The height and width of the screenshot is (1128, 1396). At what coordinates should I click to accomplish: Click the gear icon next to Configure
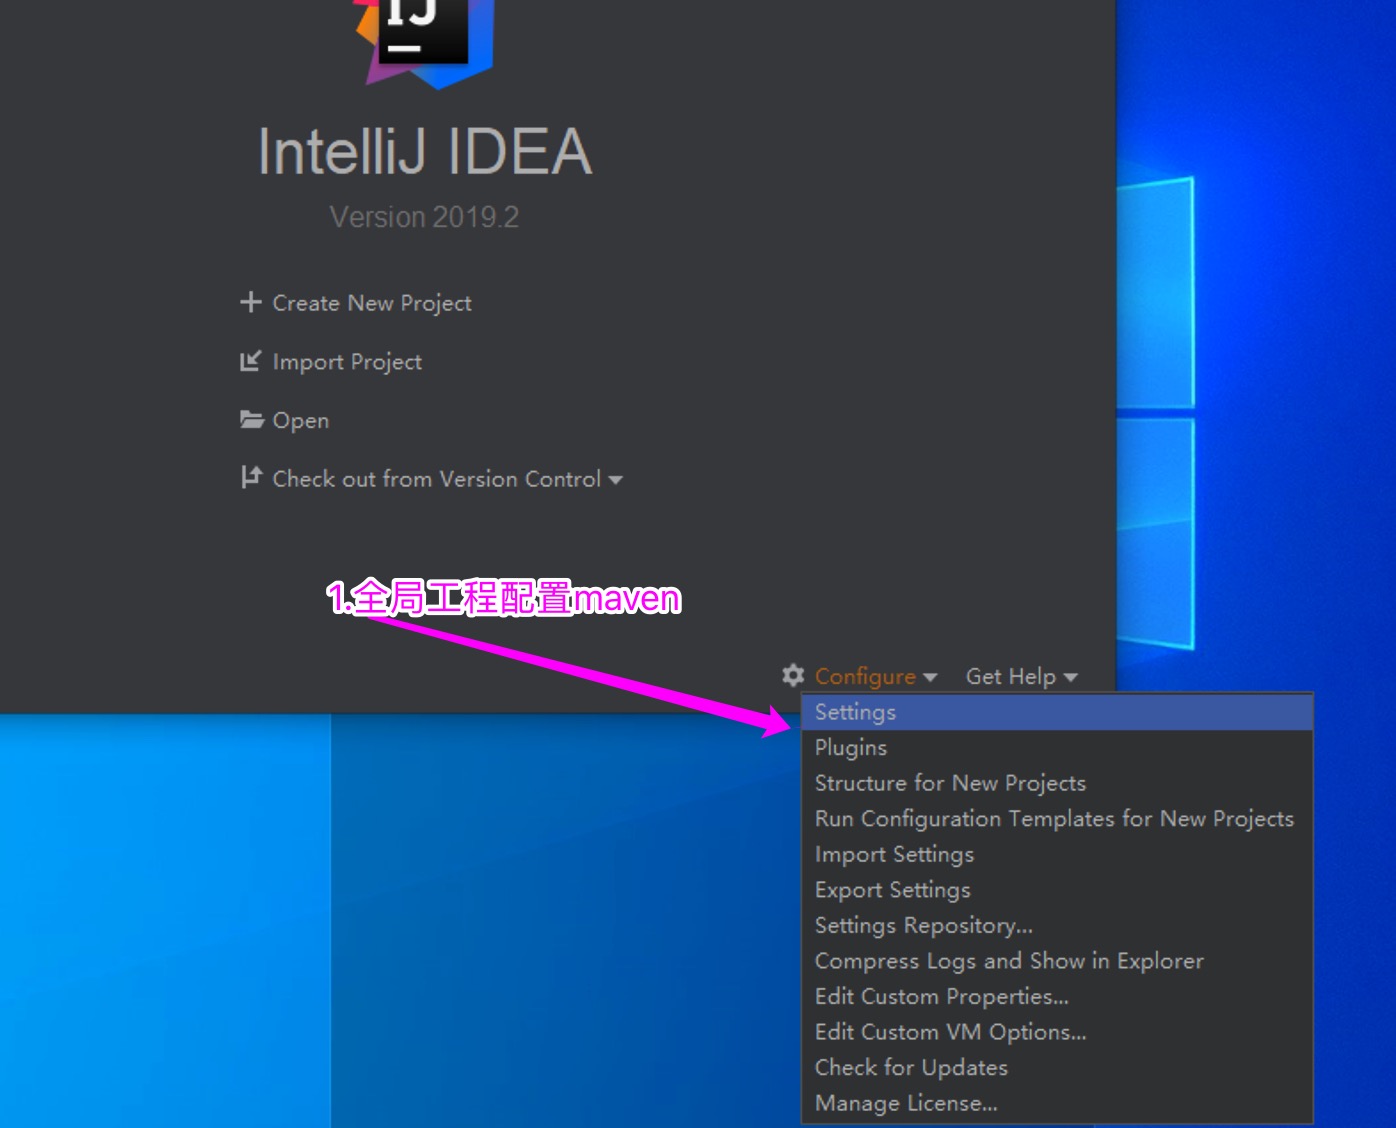click(793, 675)
